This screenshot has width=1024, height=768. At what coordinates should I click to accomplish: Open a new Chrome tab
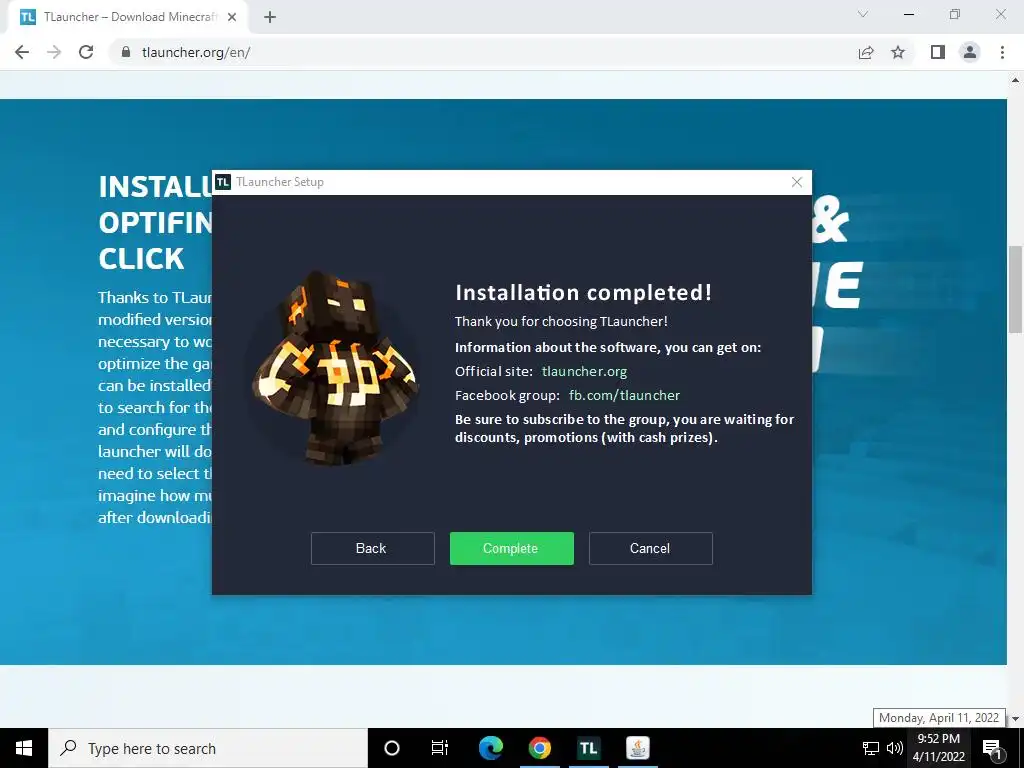pyautogui.click(x=270, y=17)
